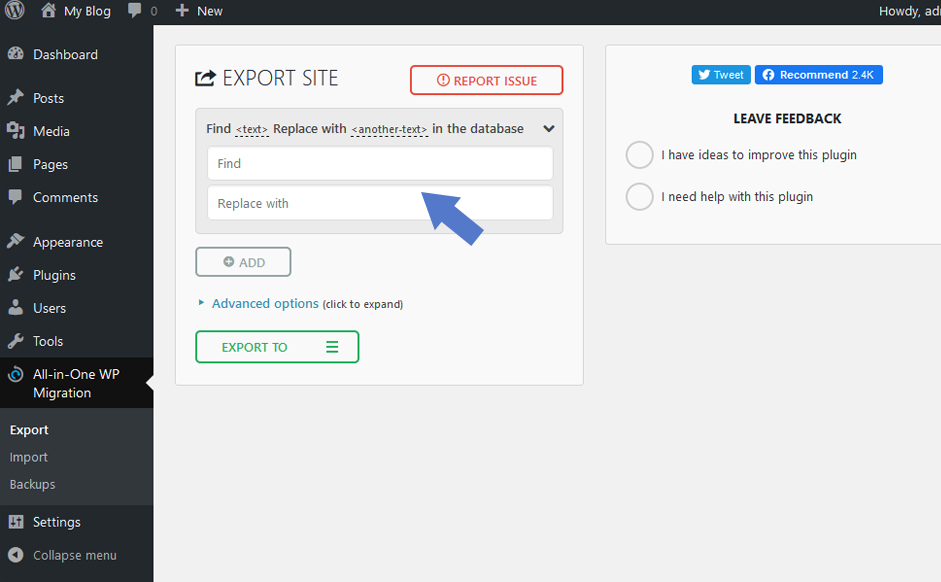Click the Dashboard gauge icon
941x582 pixels.
16,54
